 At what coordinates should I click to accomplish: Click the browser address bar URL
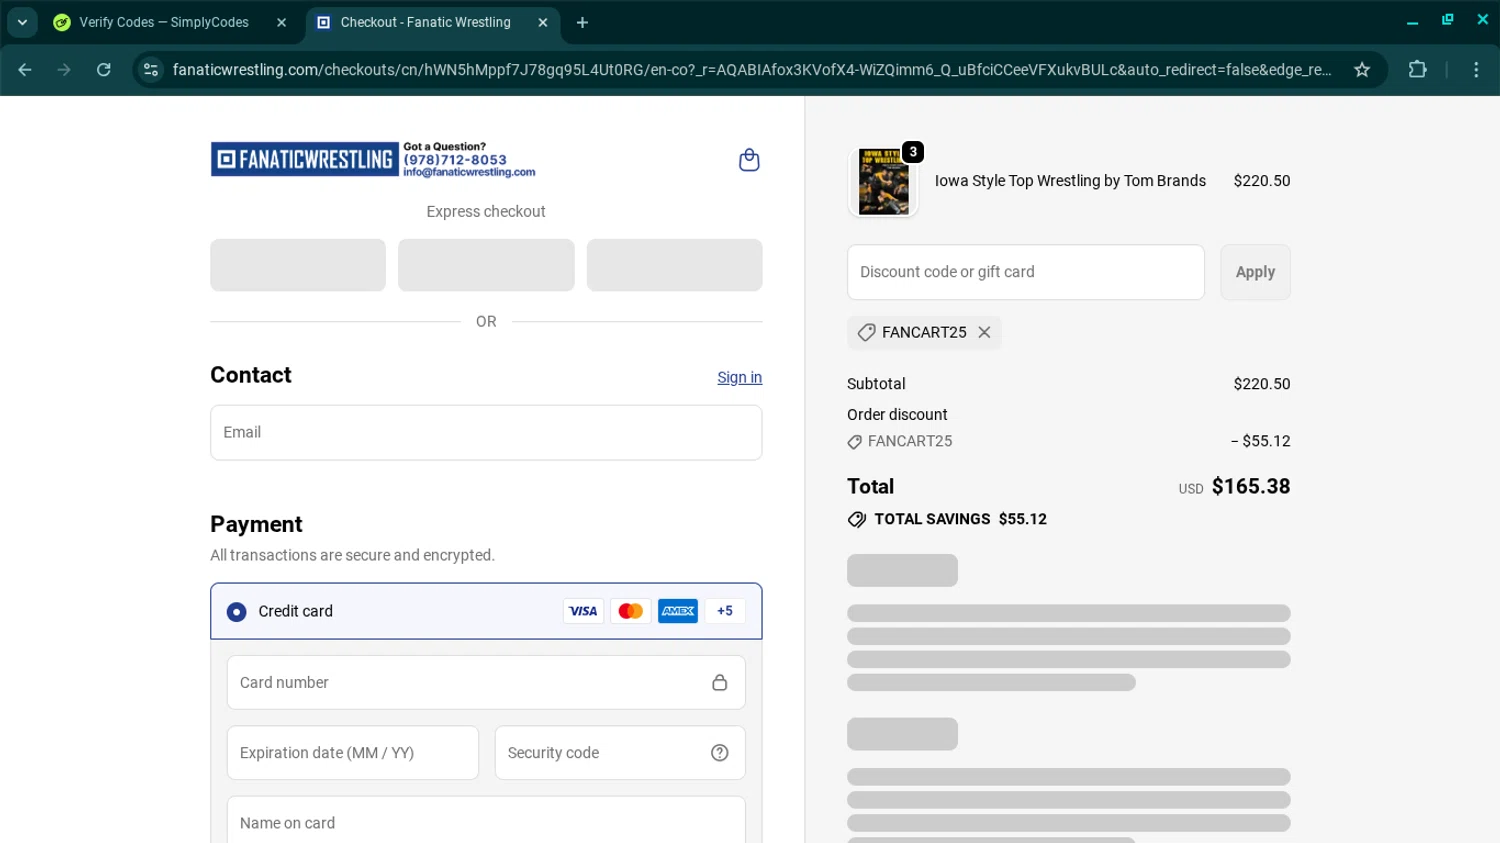point(751,70)
